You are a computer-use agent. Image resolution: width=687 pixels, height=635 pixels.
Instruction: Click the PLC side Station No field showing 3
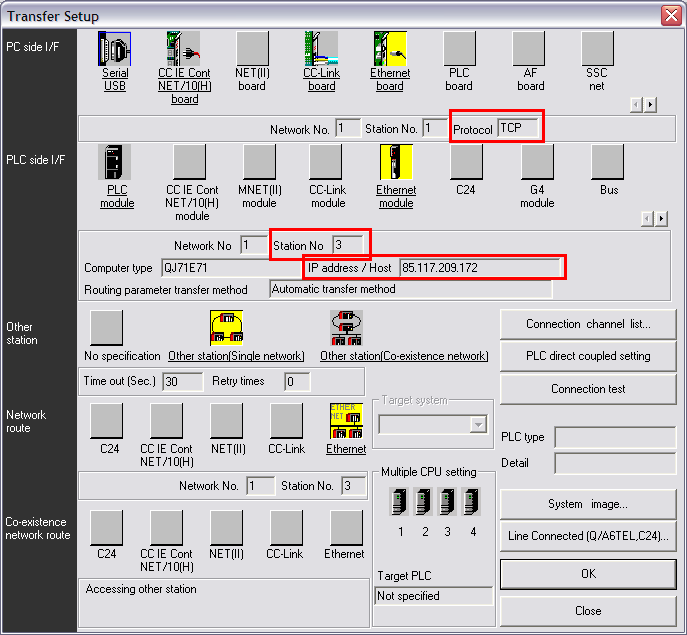coord(348,245)
